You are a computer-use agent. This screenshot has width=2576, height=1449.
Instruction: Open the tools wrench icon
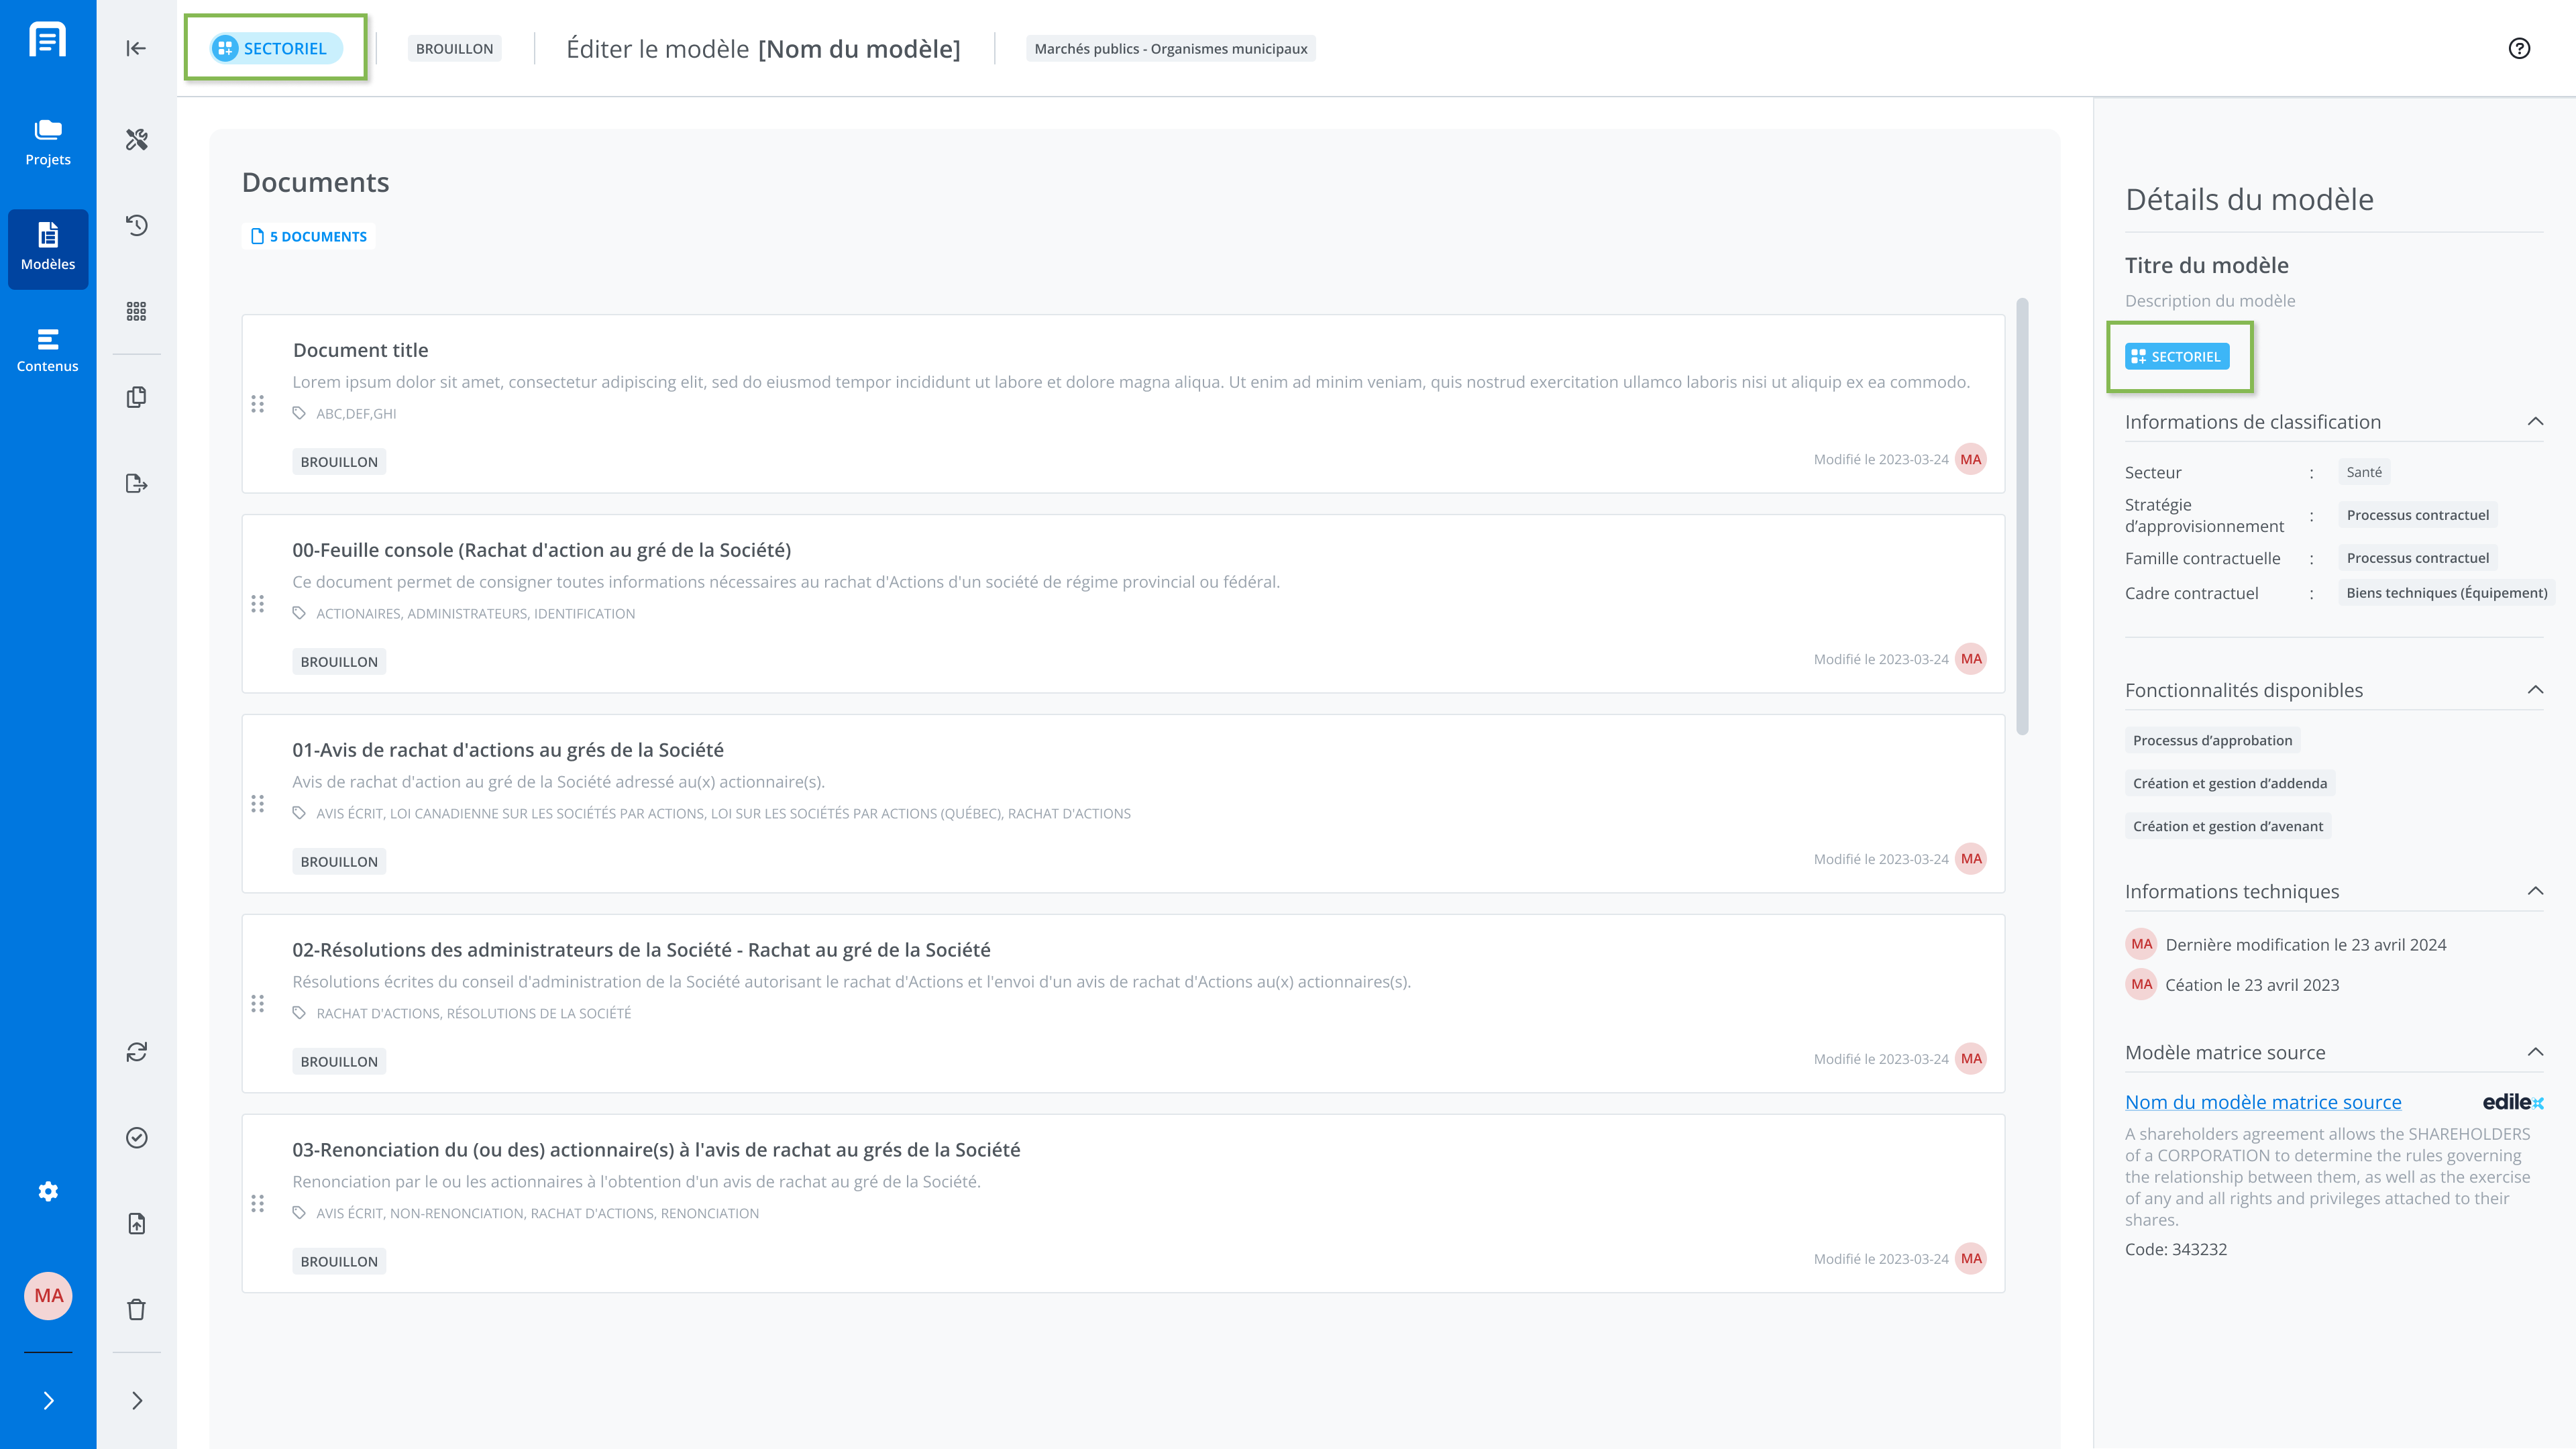click(137, 139)
